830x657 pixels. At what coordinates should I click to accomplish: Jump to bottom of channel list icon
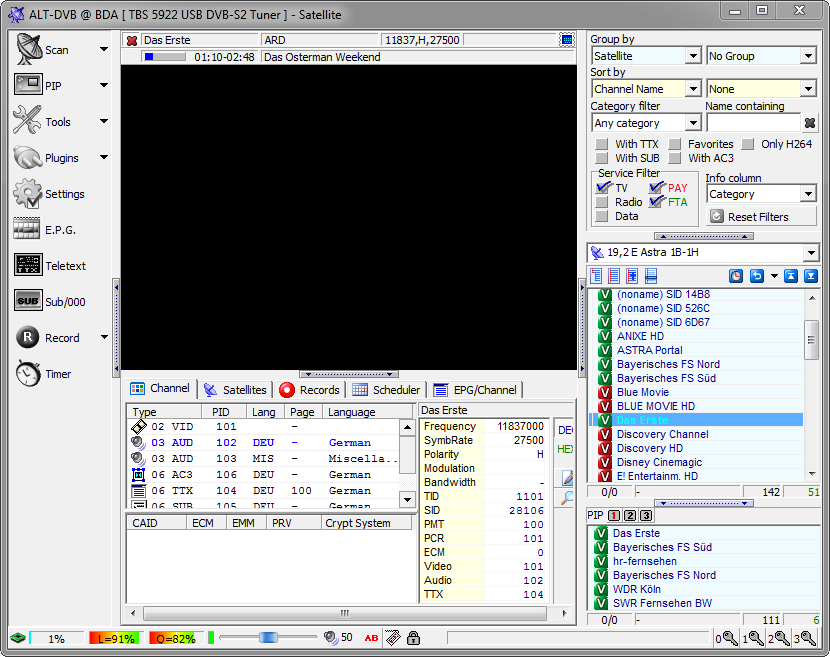[811, 276]
